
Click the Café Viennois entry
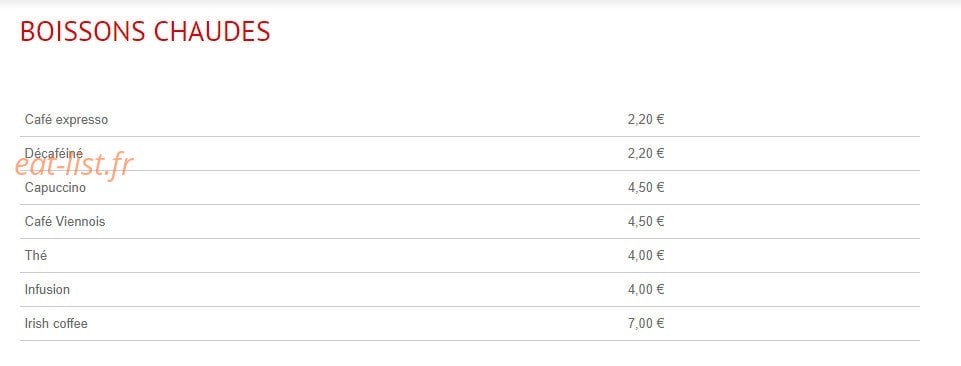(65, 221)
